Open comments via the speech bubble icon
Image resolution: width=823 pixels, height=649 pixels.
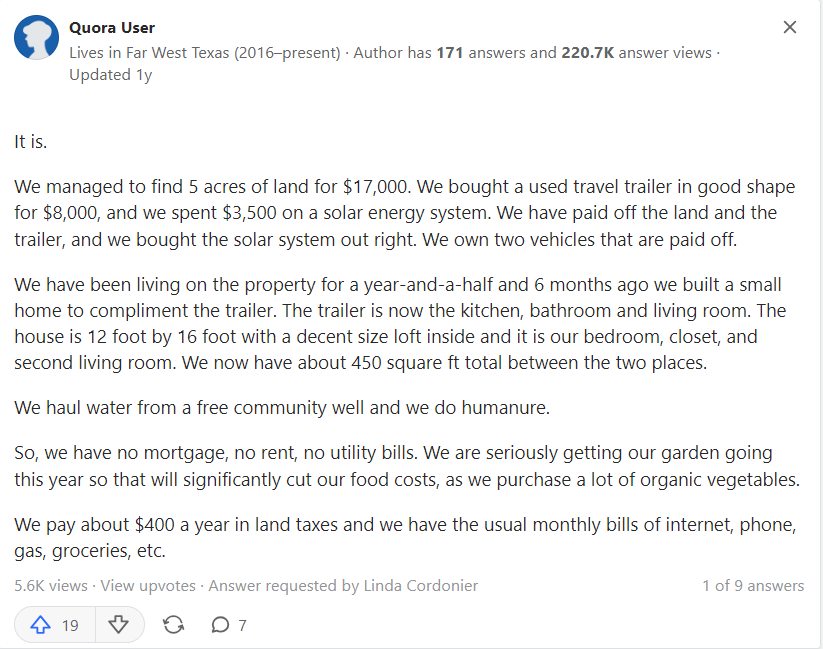(220, 625)
